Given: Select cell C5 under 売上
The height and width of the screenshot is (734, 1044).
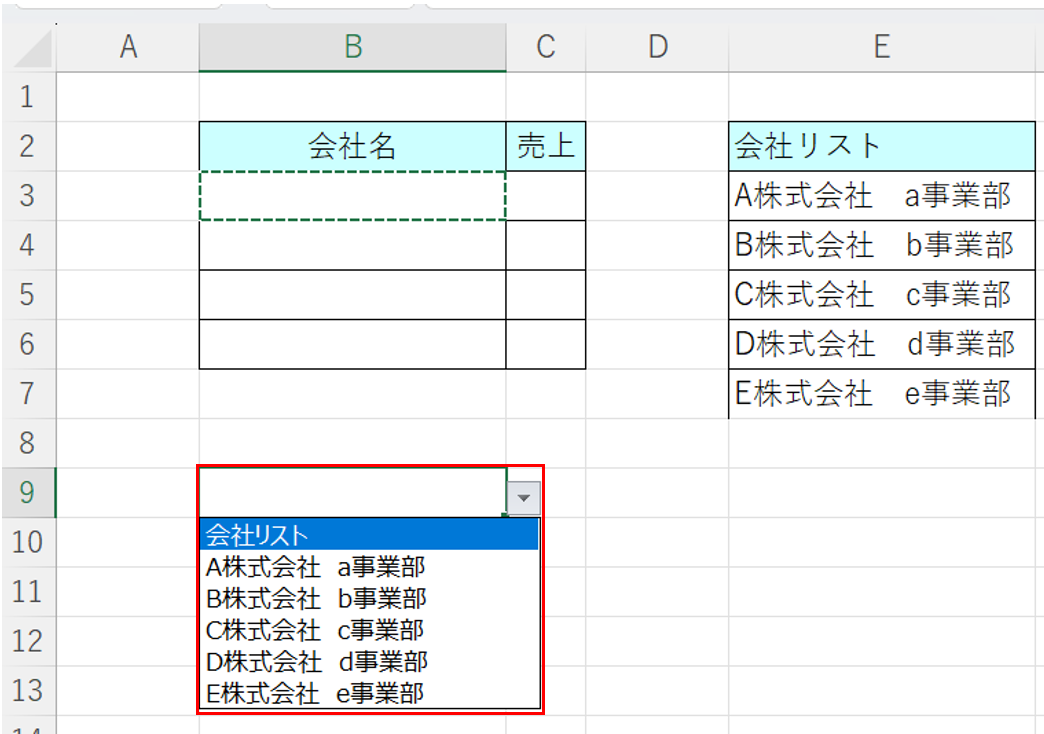Looking at the screenshot, I should coord(546,294).
